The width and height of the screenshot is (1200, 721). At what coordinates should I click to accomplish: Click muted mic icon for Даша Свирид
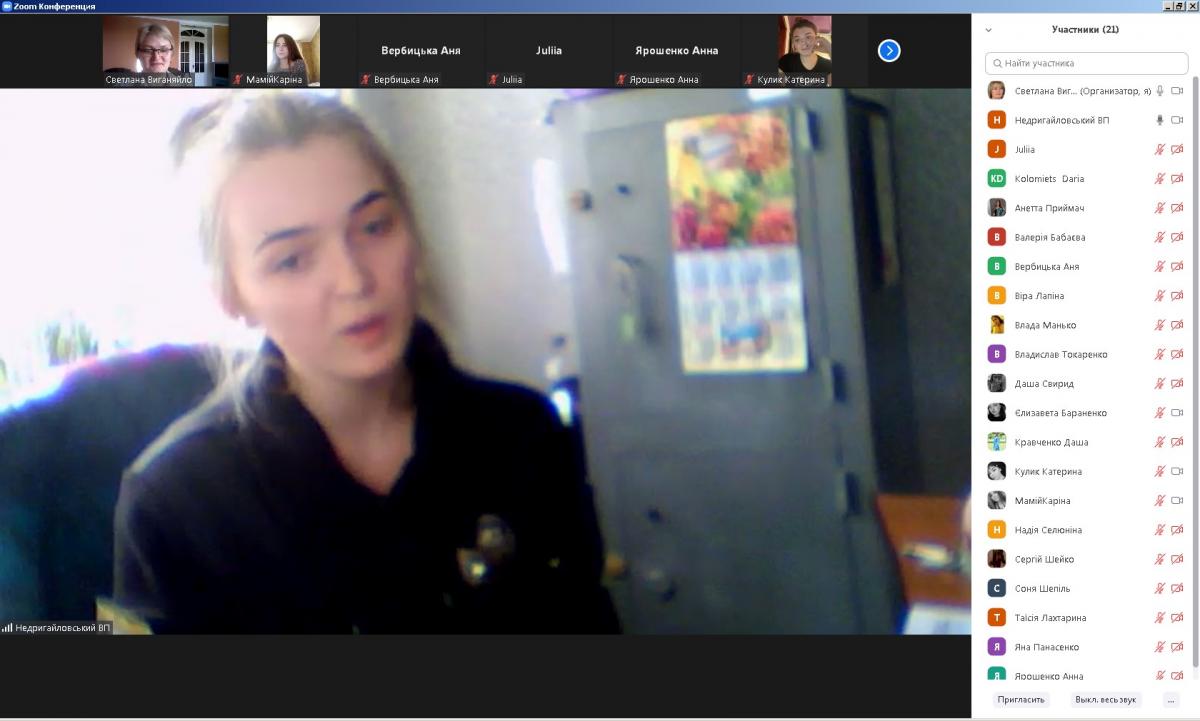click(1160, 383)
